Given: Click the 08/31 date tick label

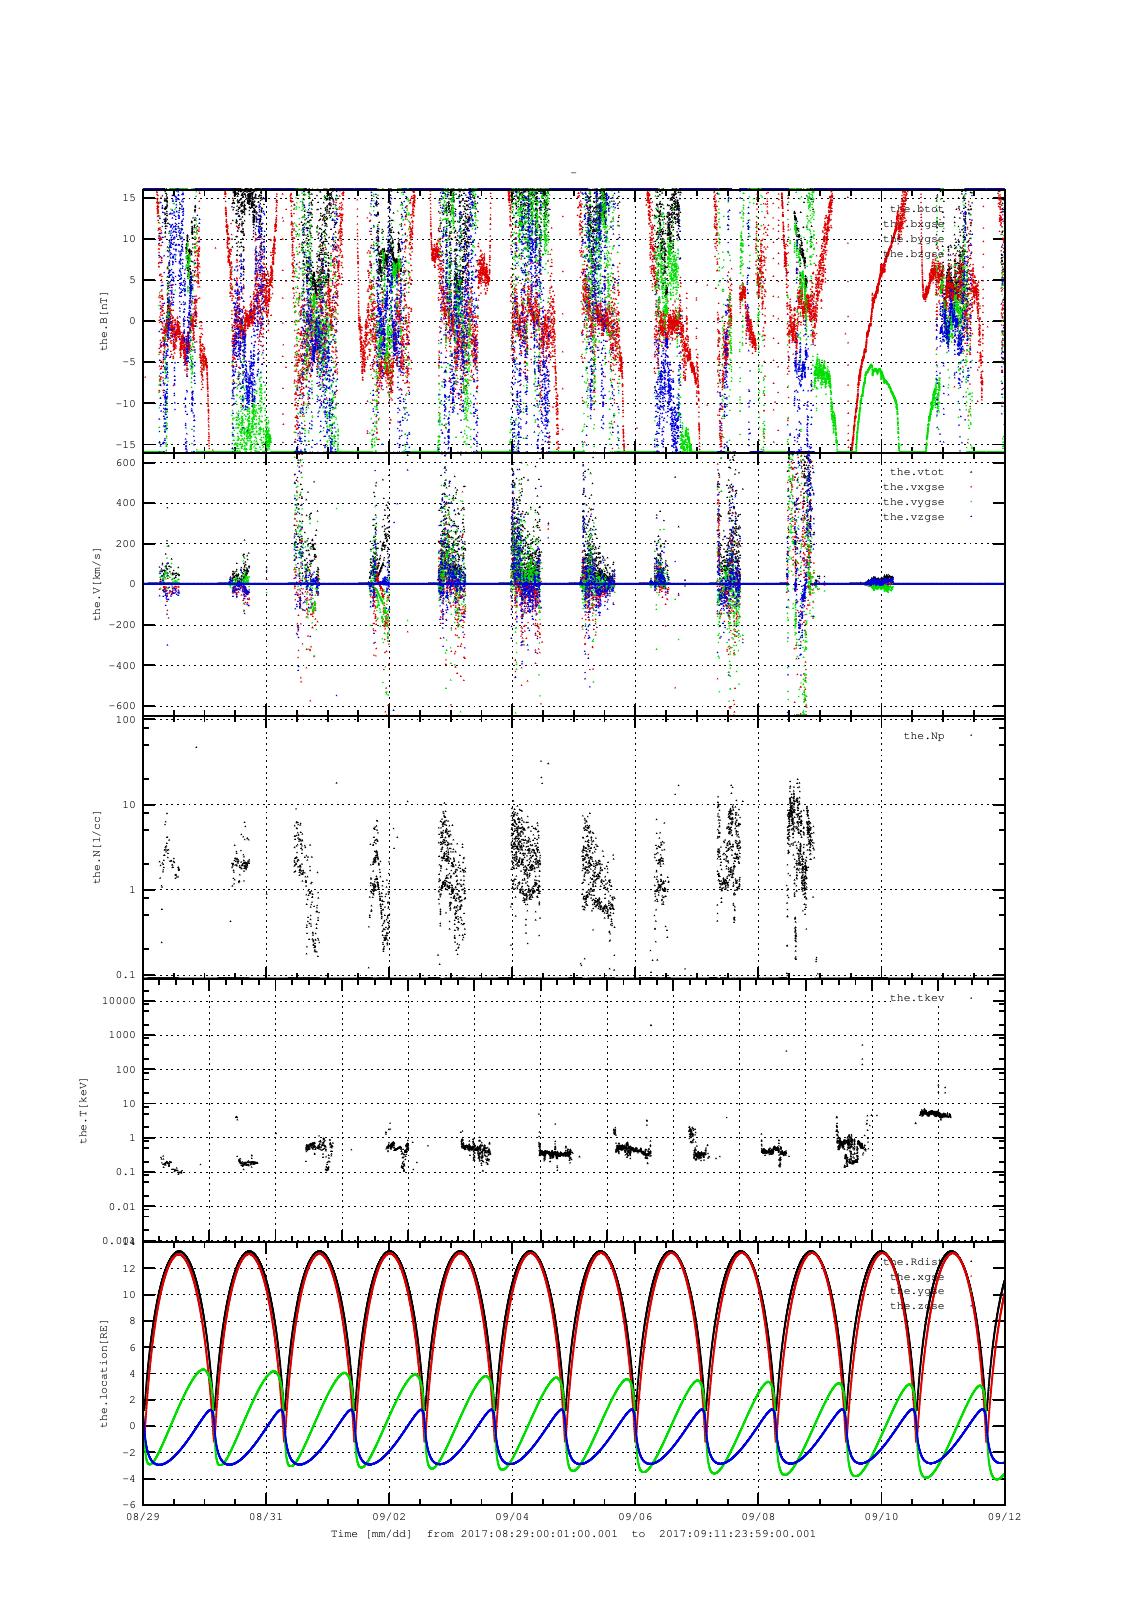Looking at the screenshot, I should click(x=266, y=1516).
